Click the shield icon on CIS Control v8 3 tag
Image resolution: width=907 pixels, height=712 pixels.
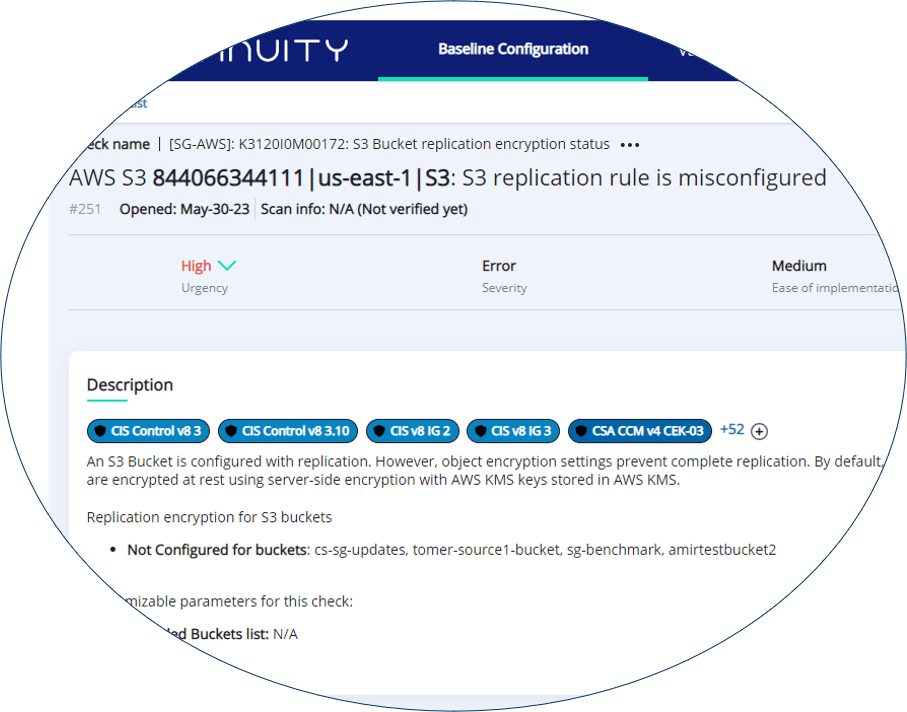(100, 431)
